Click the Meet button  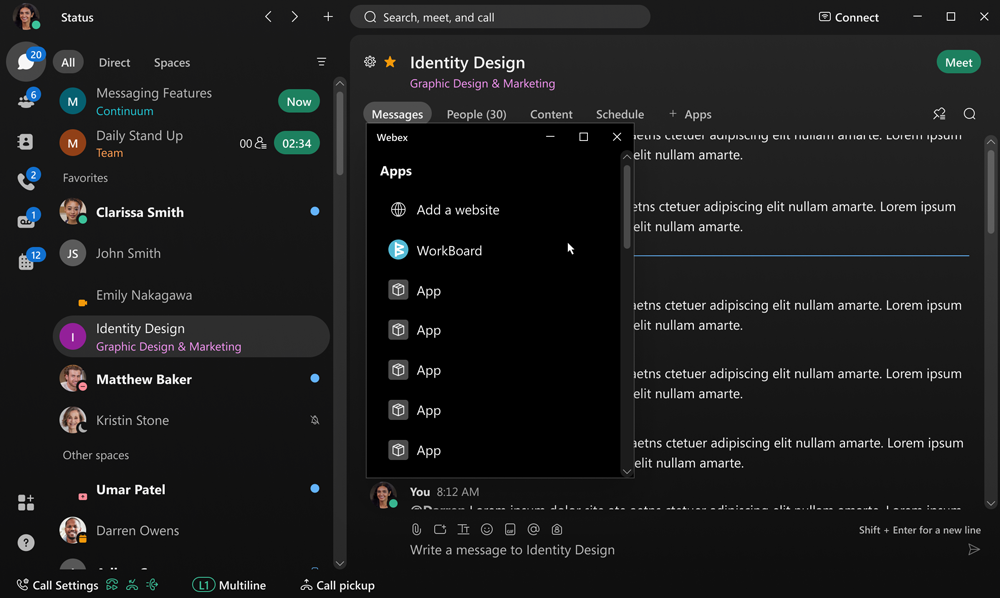coord(959,62)
